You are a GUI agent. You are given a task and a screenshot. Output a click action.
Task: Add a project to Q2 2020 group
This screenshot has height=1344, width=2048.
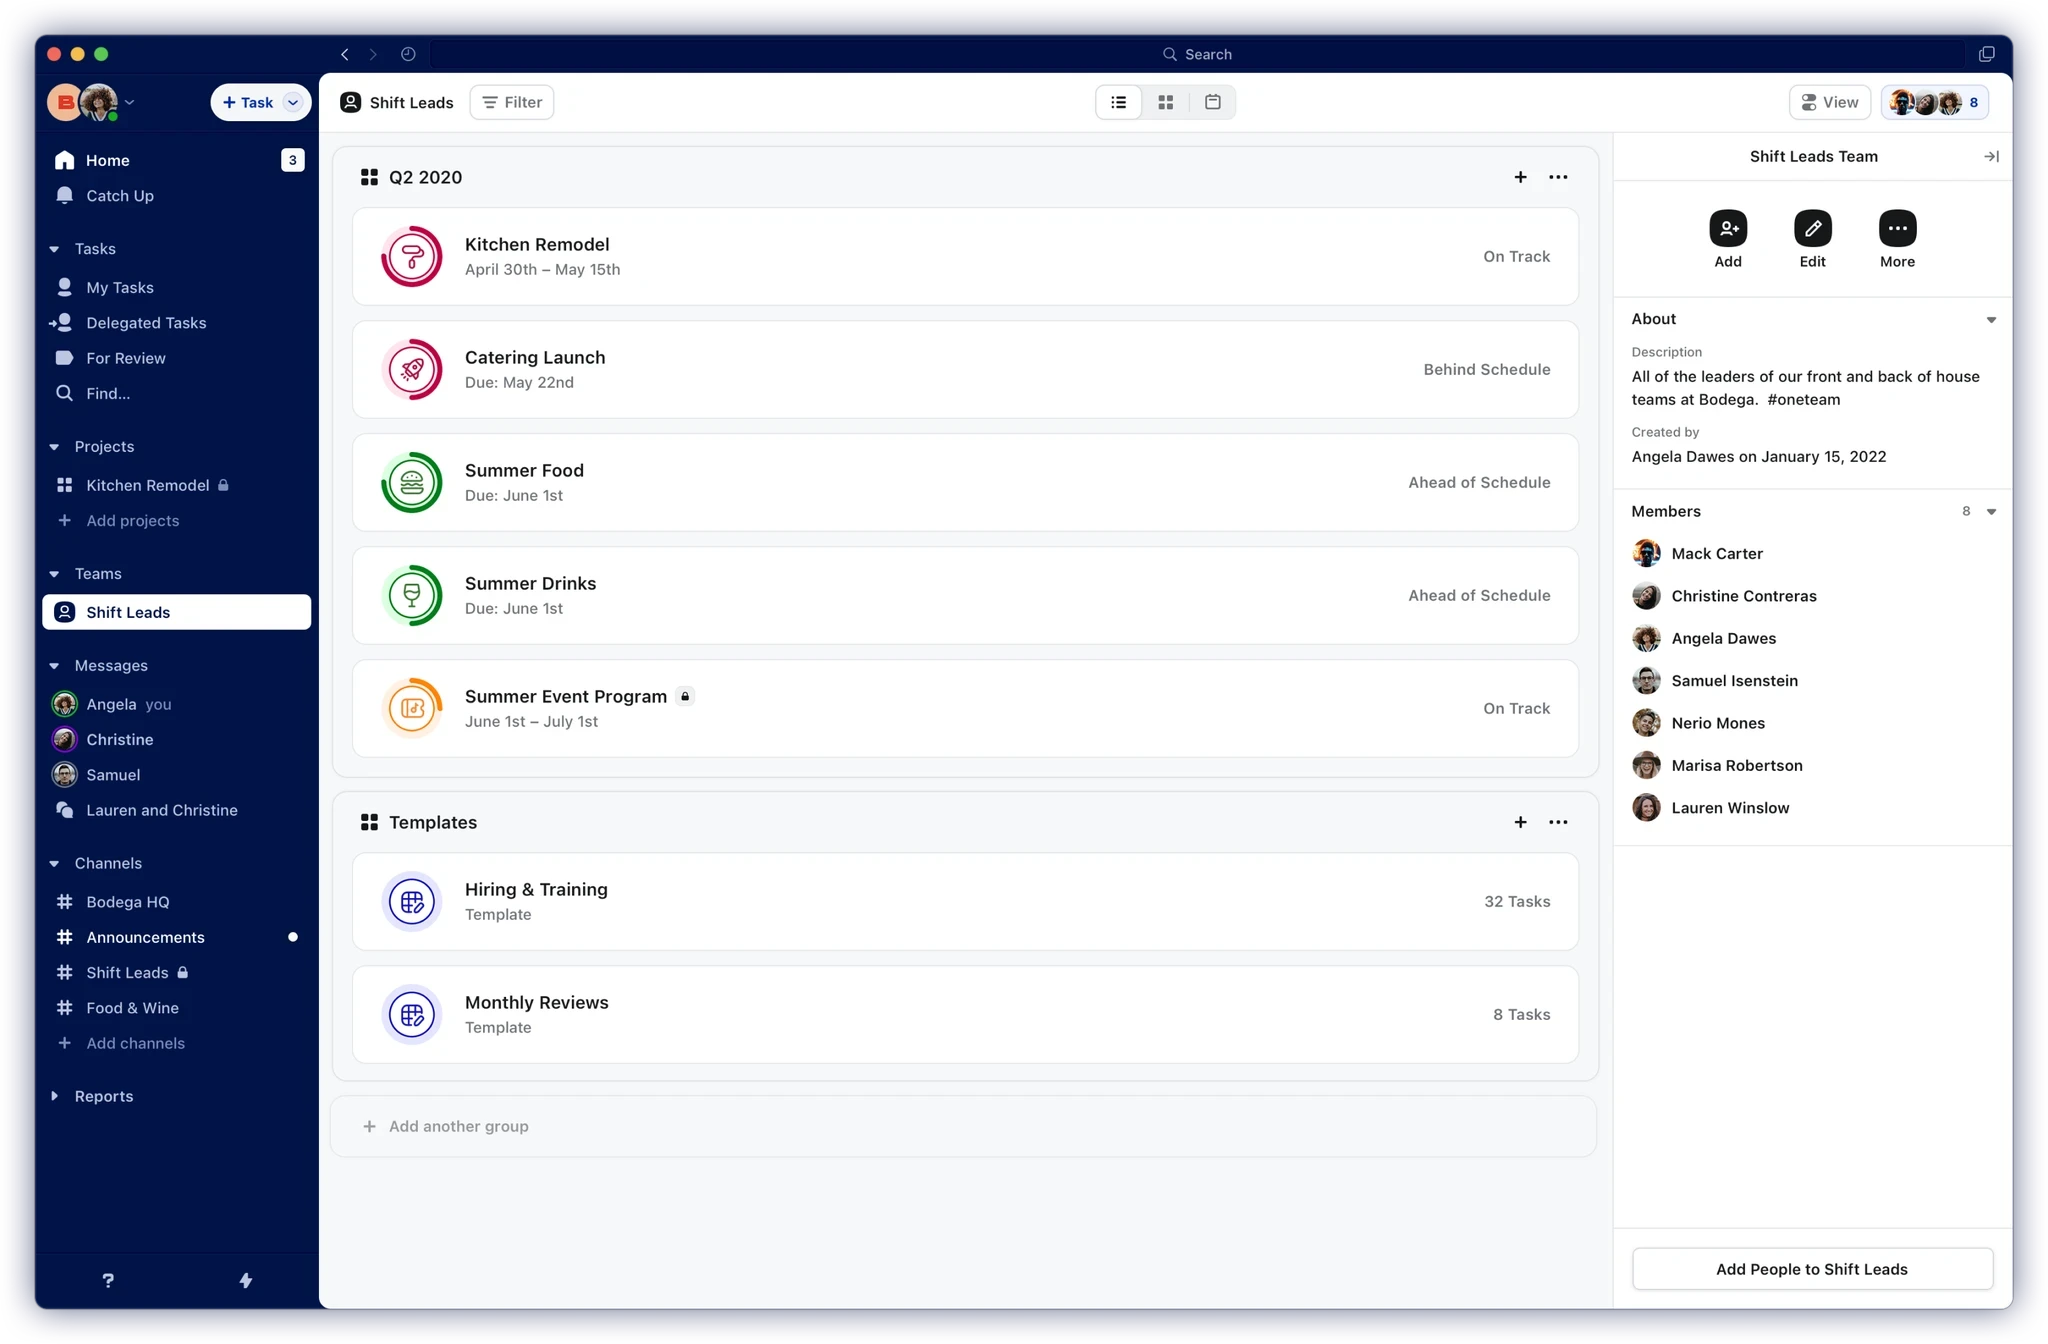pos(1519,177)
